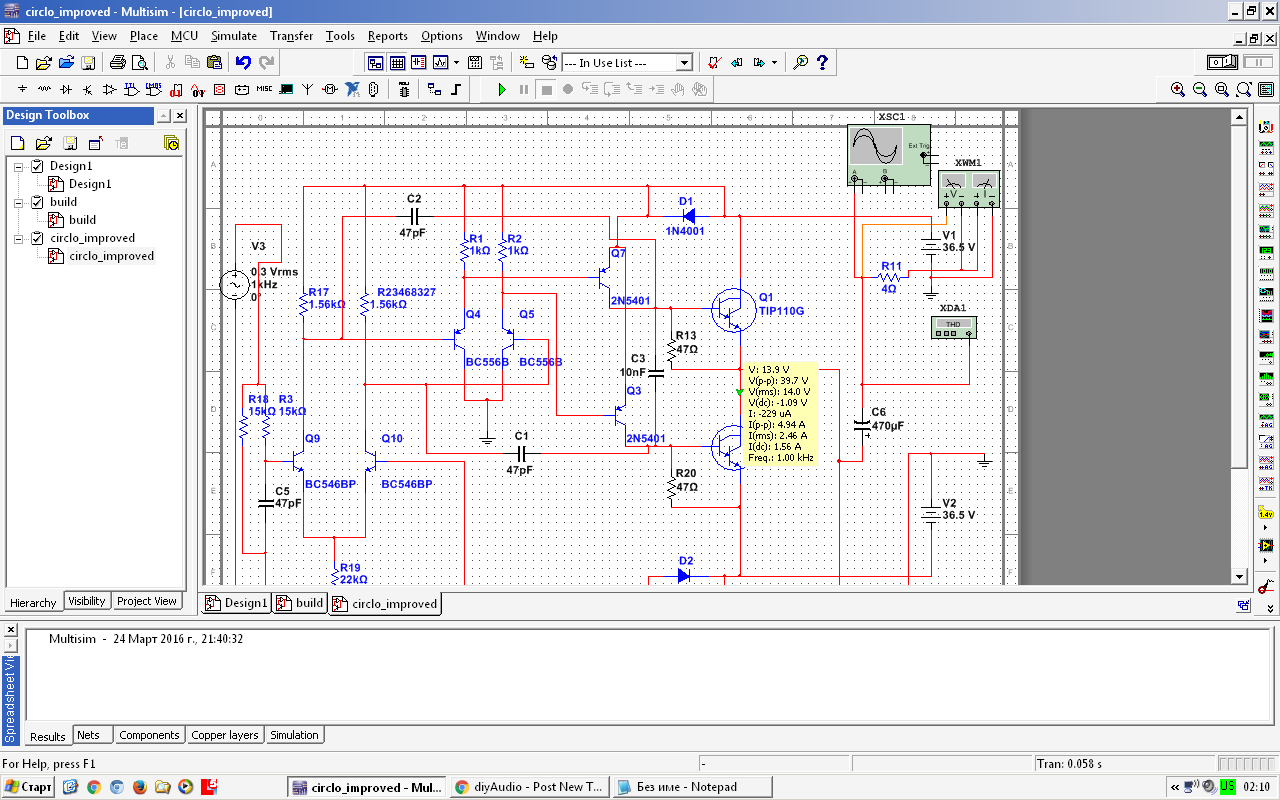Run the Electrical Rules Check icon
The image size is (1280, 800).
(714, 63)
